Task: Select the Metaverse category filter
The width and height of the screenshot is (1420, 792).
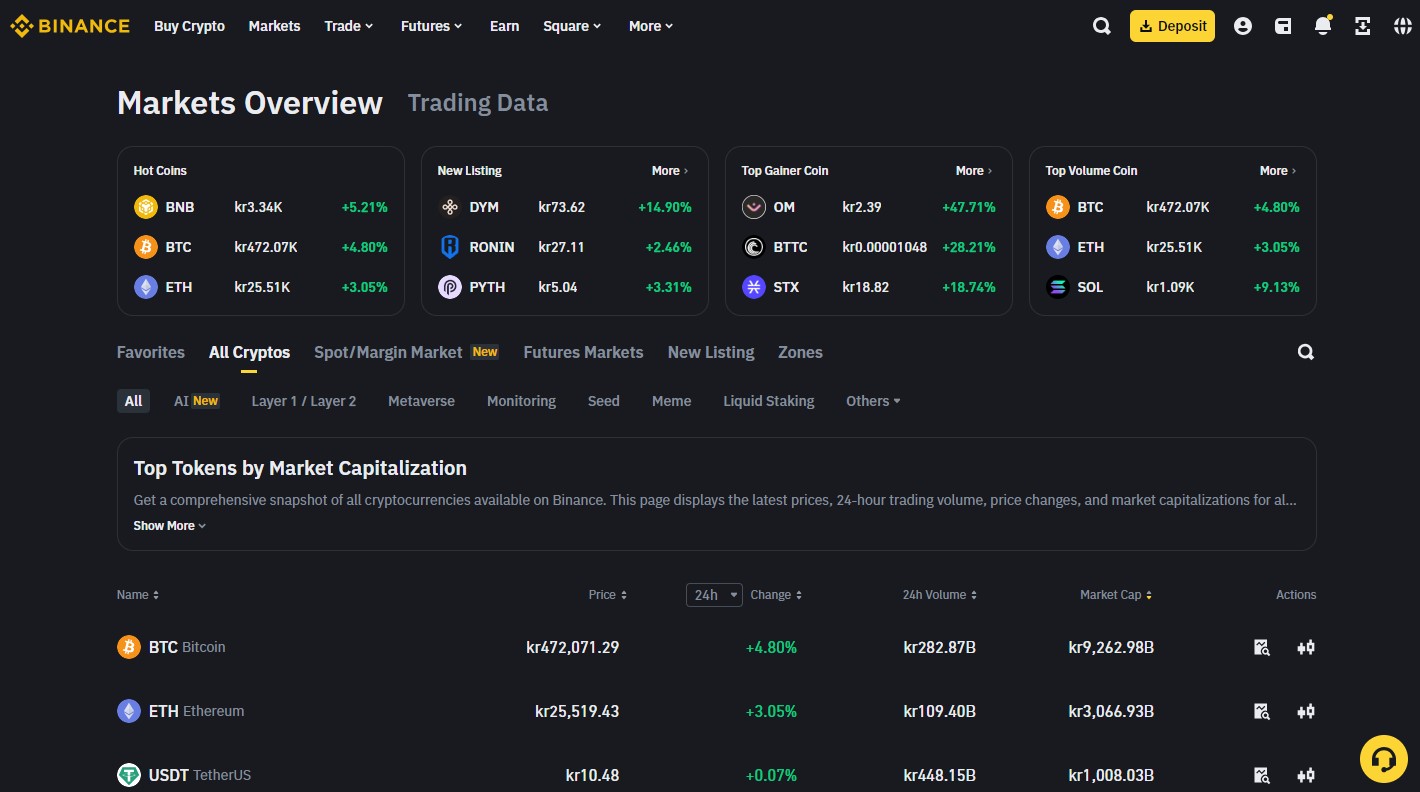Action: pyautogui.click(x=421, y=401)
